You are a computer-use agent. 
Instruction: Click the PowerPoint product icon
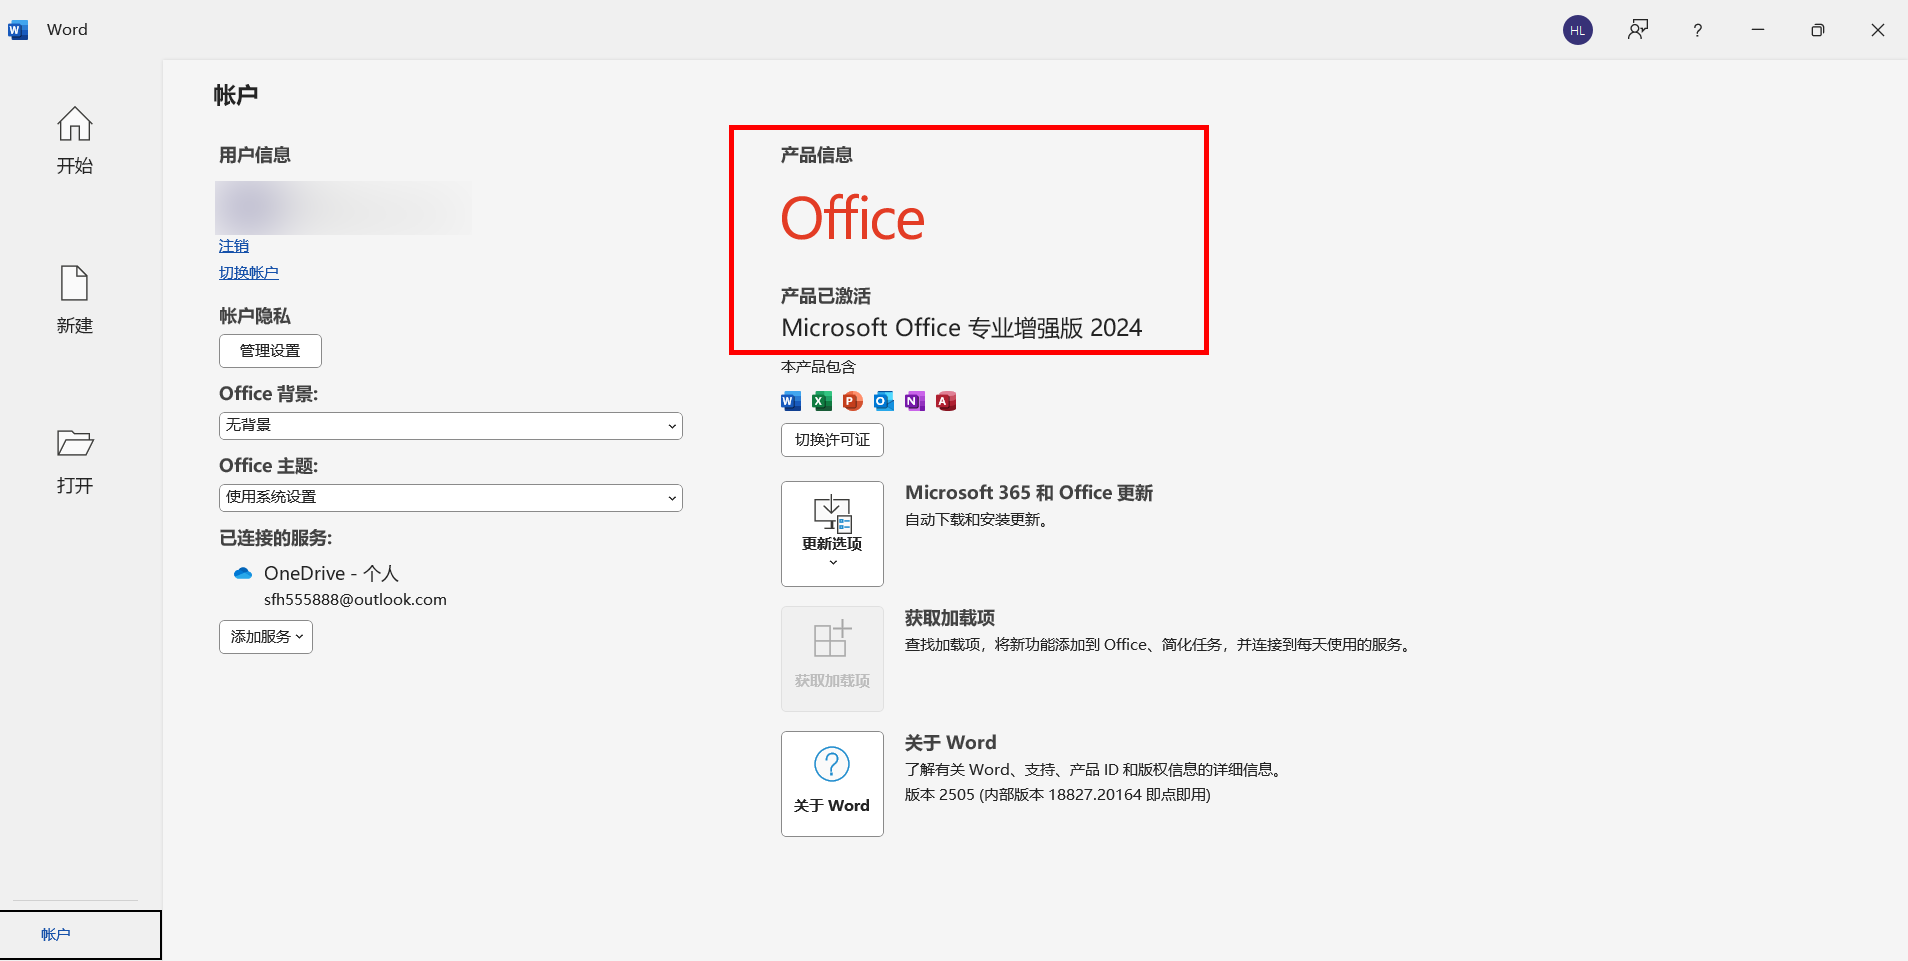click(853, 401)
